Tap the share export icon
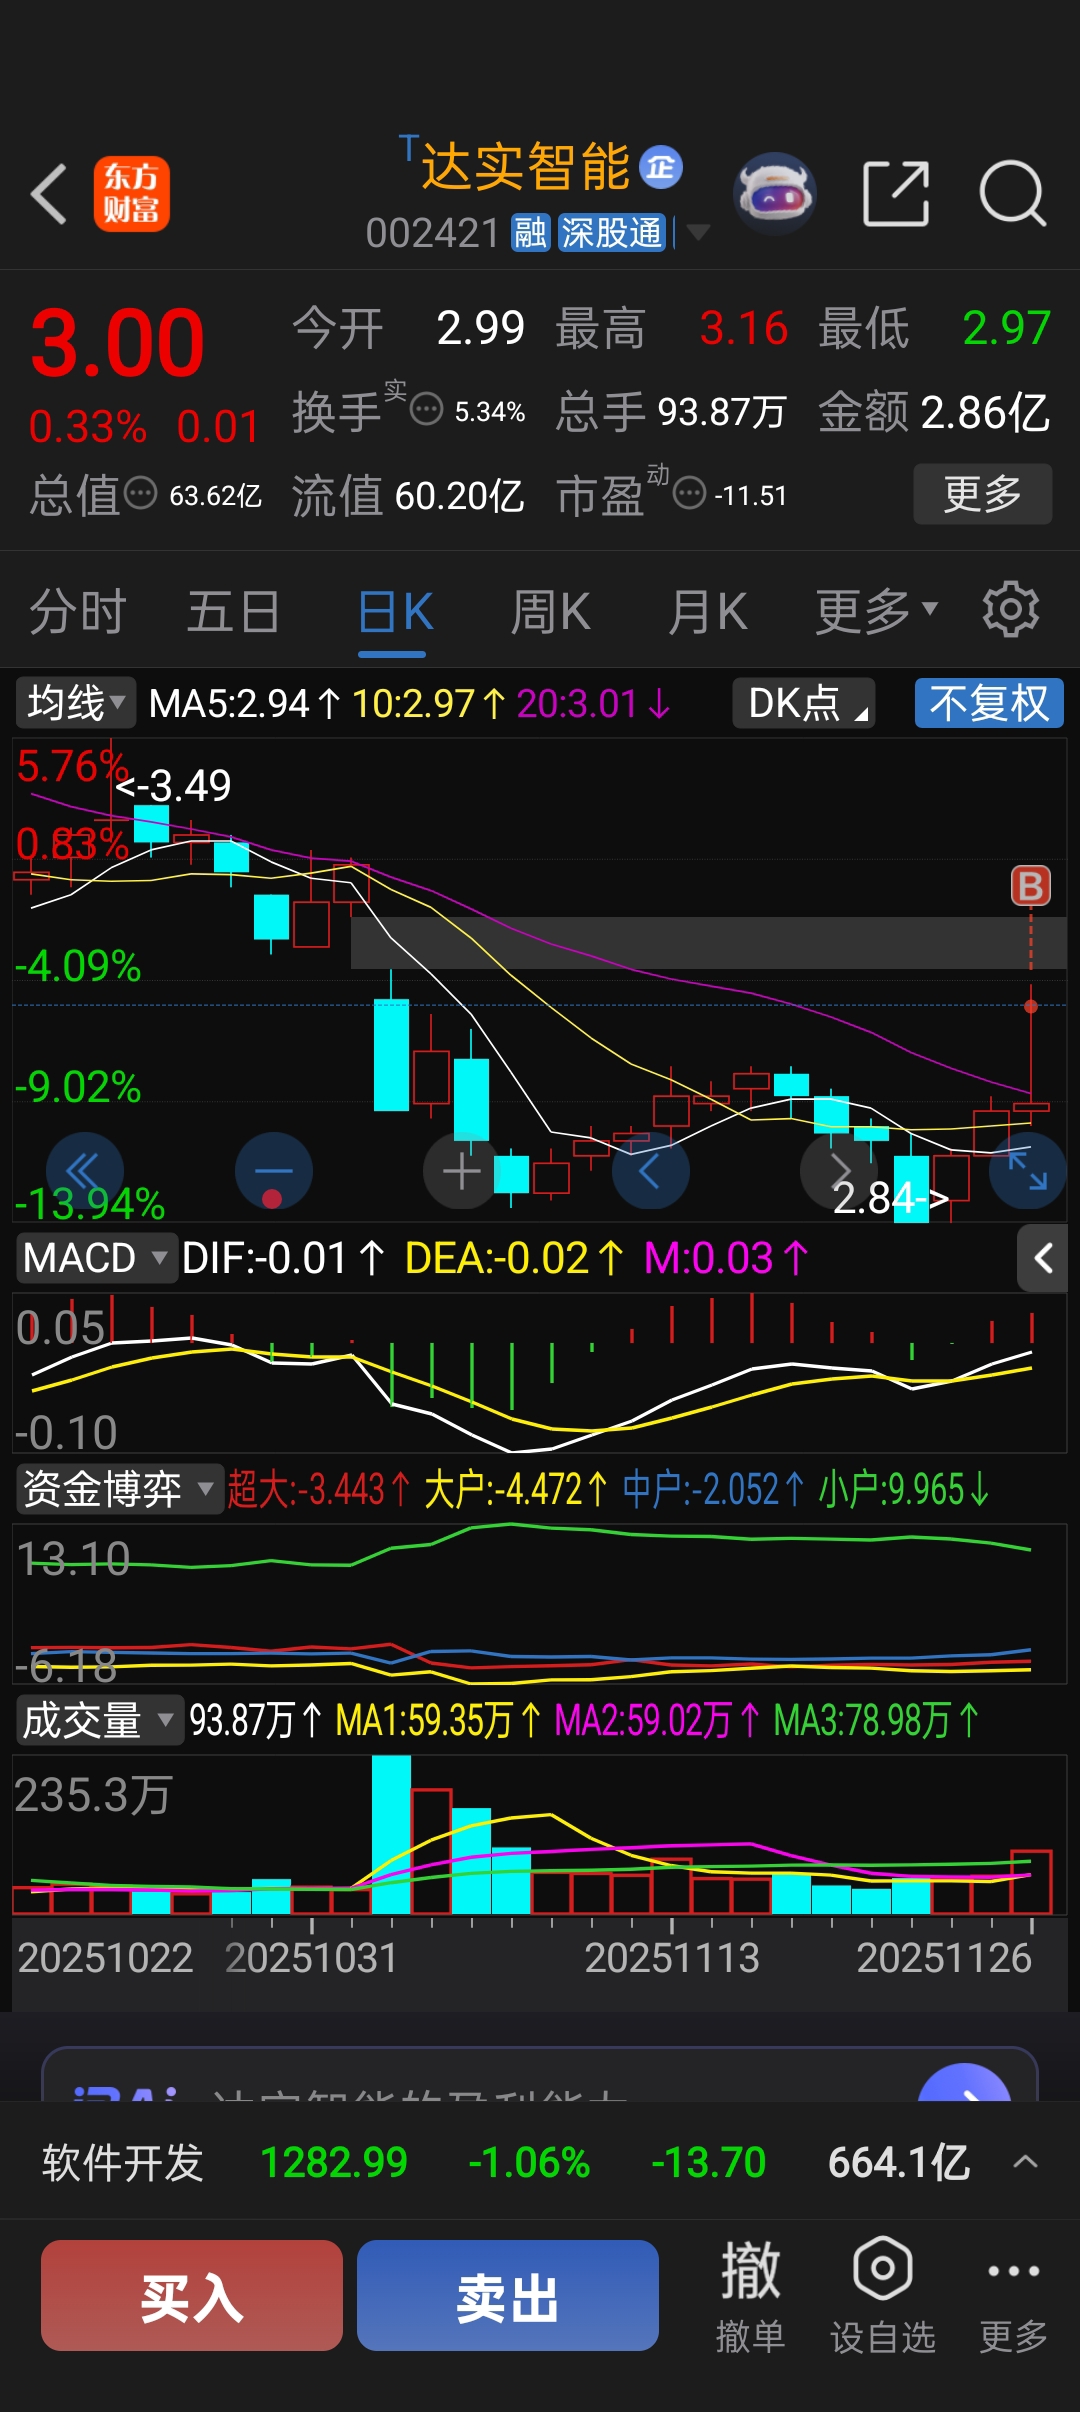The image size is (1080, 2412). point(896,193)
